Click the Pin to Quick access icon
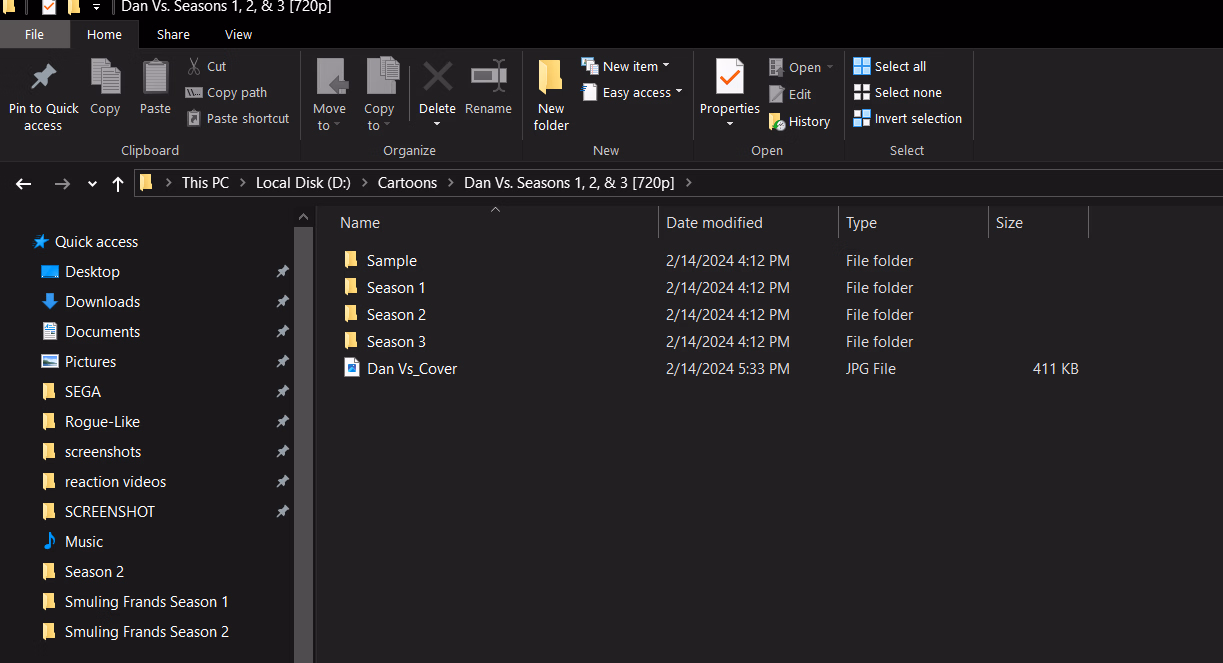The height and width of the screenshot is (663, 1223). pos(43,78)
